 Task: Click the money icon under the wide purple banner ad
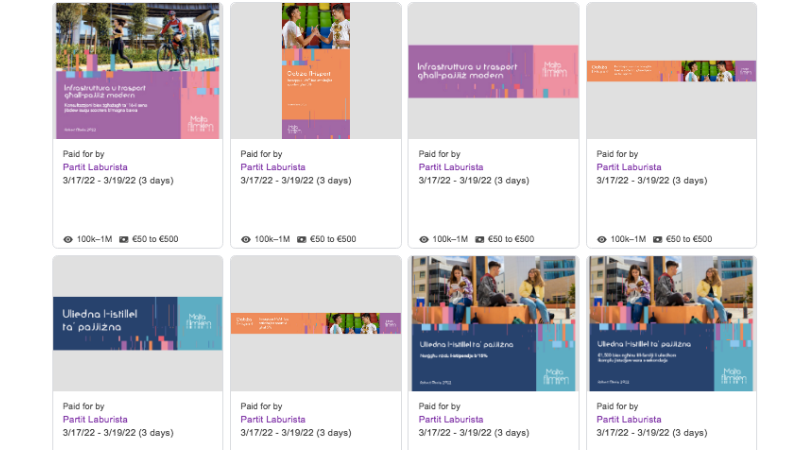(480, 240)
